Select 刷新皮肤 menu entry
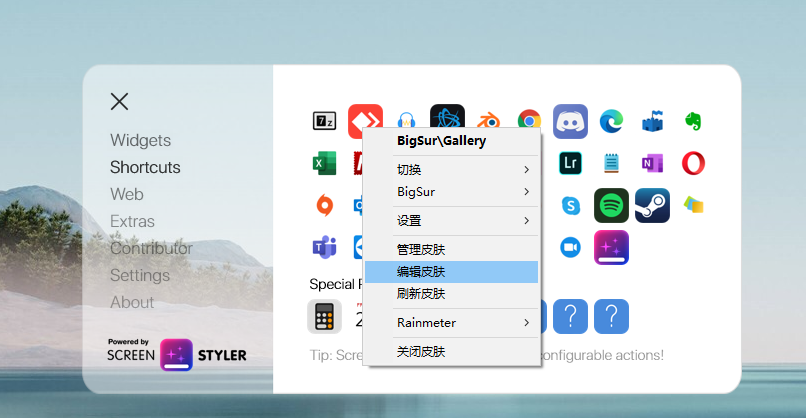The image size is (806, 418). [452, 293]
